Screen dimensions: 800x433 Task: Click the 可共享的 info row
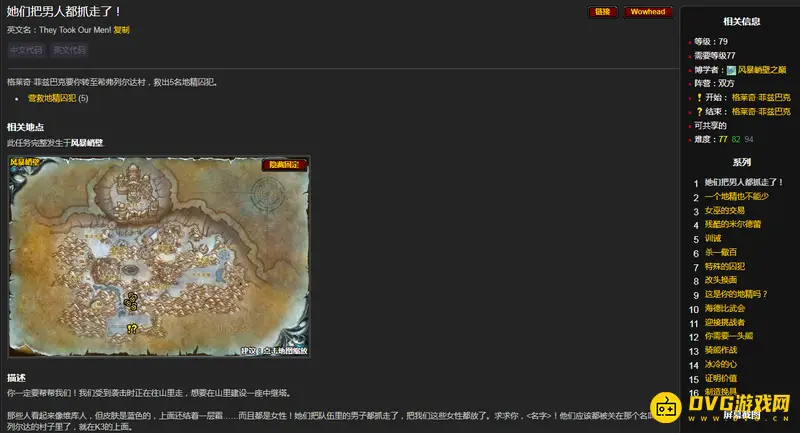tap(710, 125)
